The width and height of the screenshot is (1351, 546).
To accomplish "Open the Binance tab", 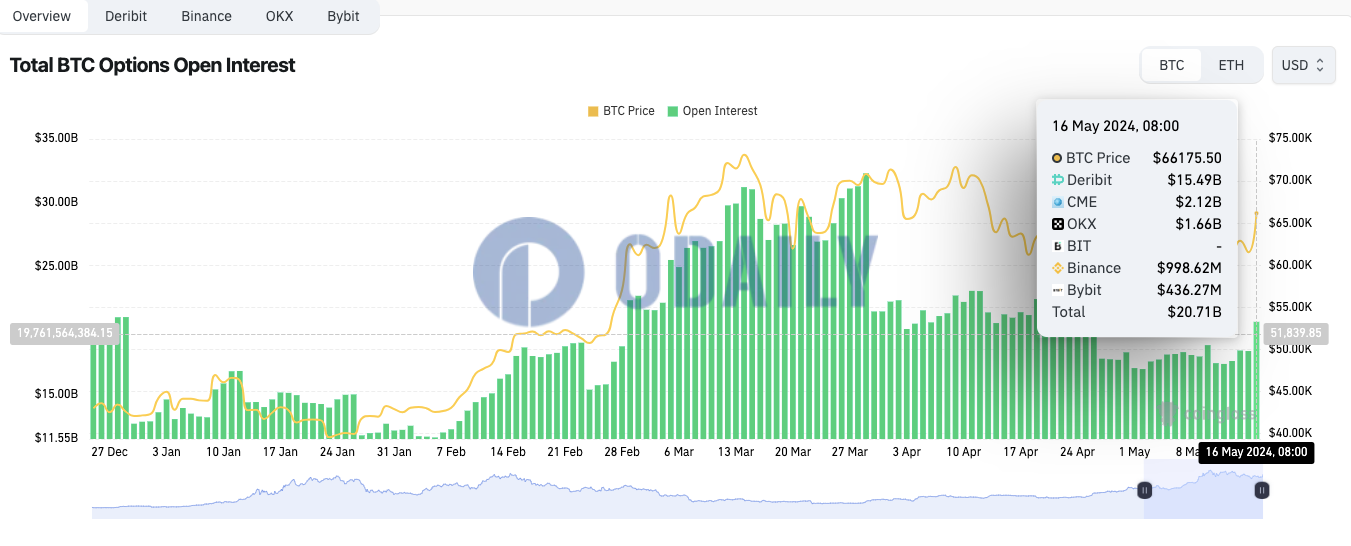I will (x=207, y=16).
